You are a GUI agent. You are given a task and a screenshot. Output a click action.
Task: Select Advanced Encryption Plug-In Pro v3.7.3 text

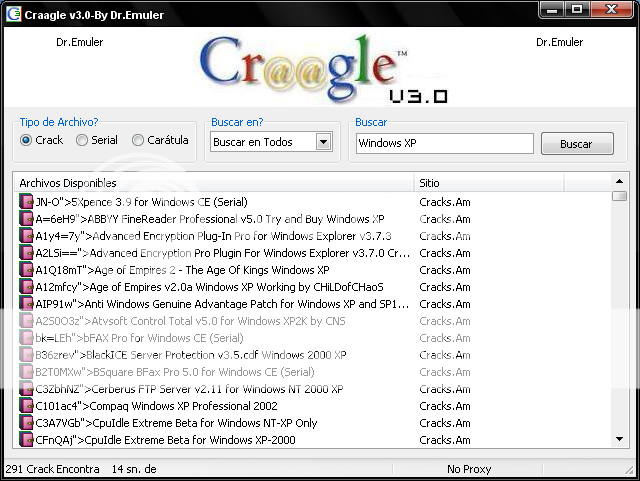(213, 236)
